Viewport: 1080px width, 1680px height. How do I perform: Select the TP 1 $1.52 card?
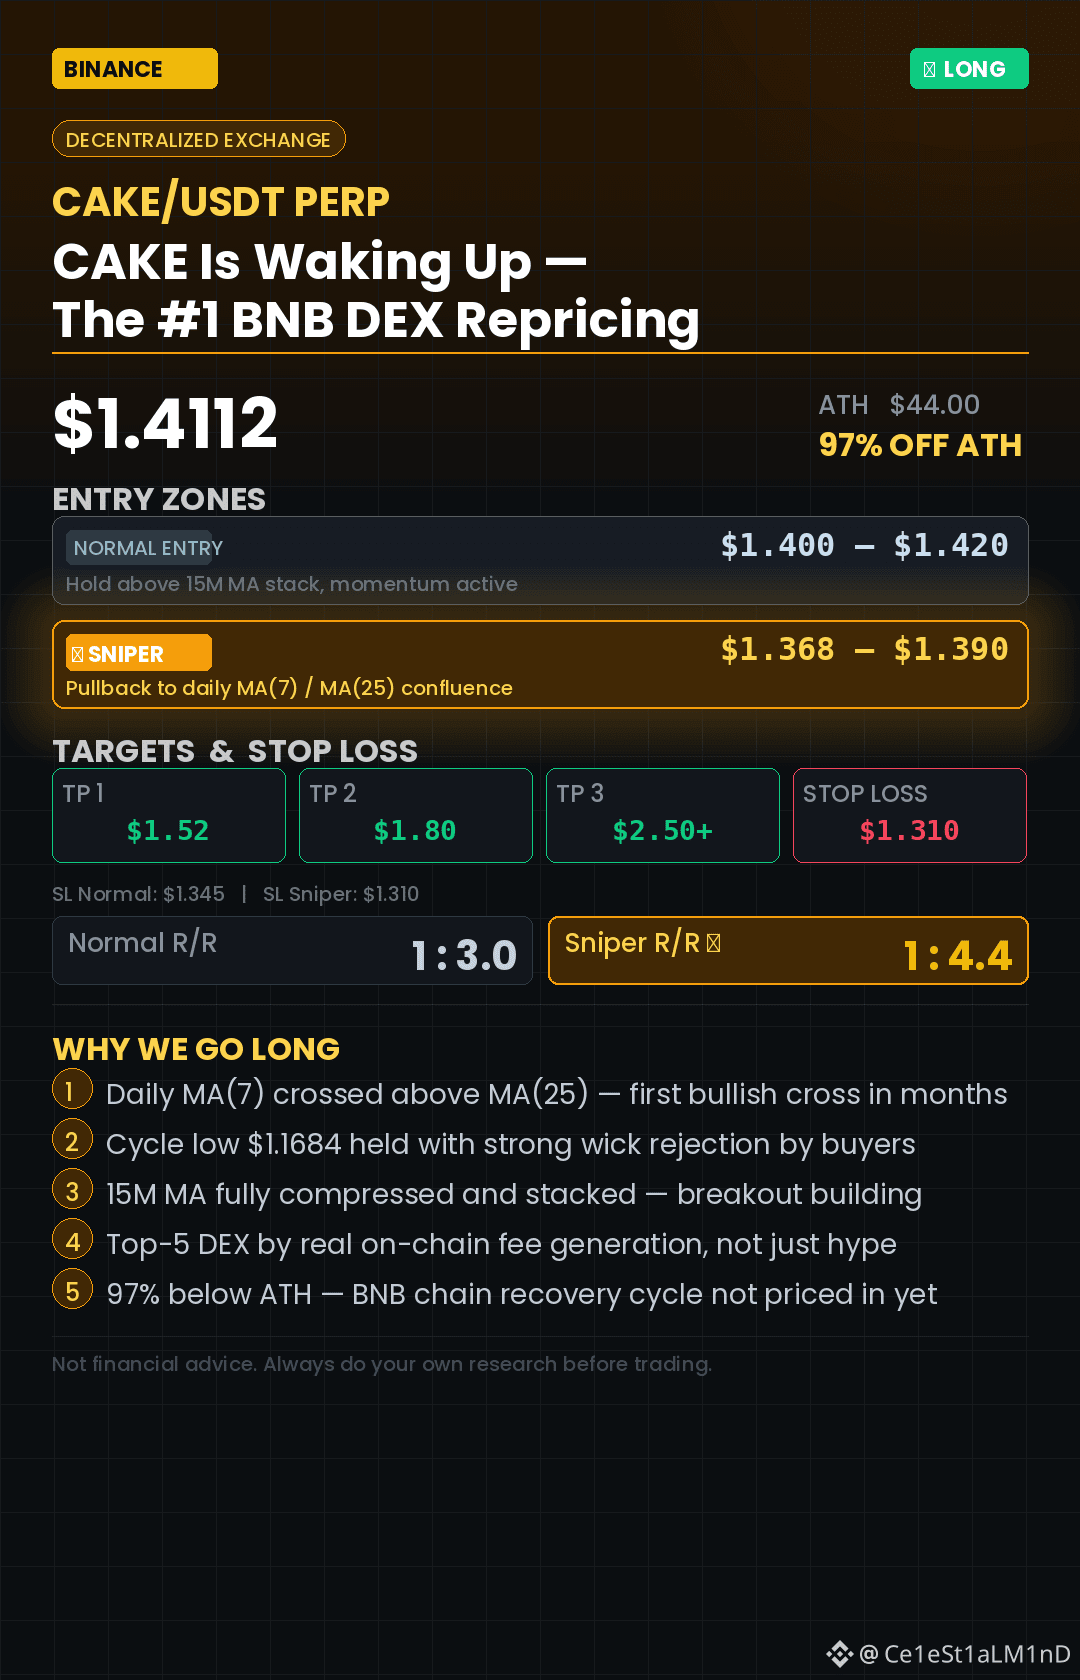pos(169,815)
